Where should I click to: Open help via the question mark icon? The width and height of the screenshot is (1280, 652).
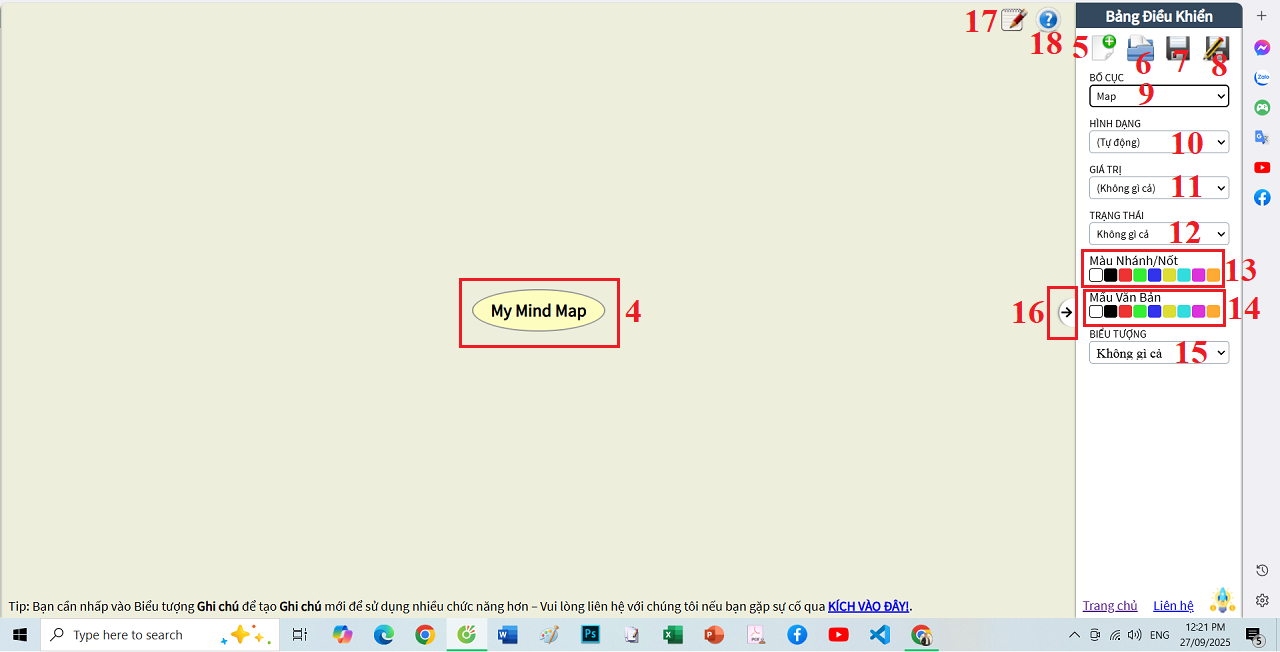[x=1046, y=19]
